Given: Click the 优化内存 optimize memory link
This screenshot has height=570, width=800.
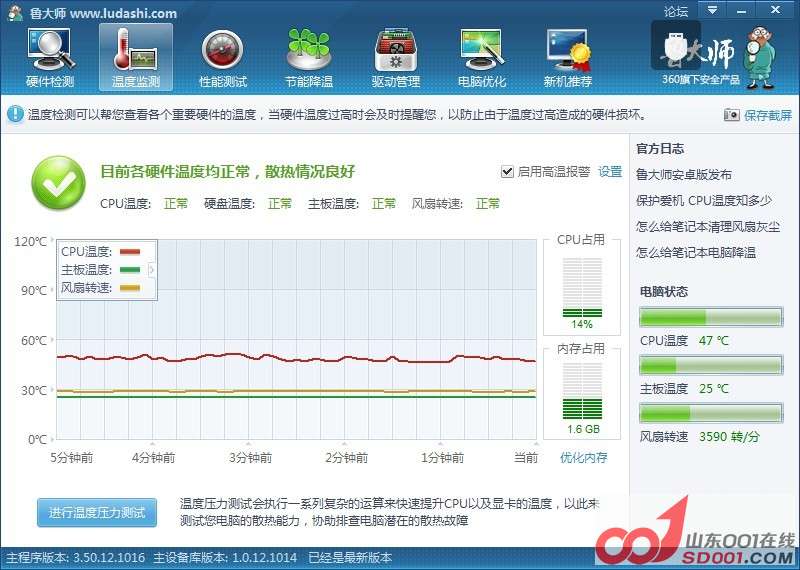Looking at the screenshot, I should [x=584, y=457].
